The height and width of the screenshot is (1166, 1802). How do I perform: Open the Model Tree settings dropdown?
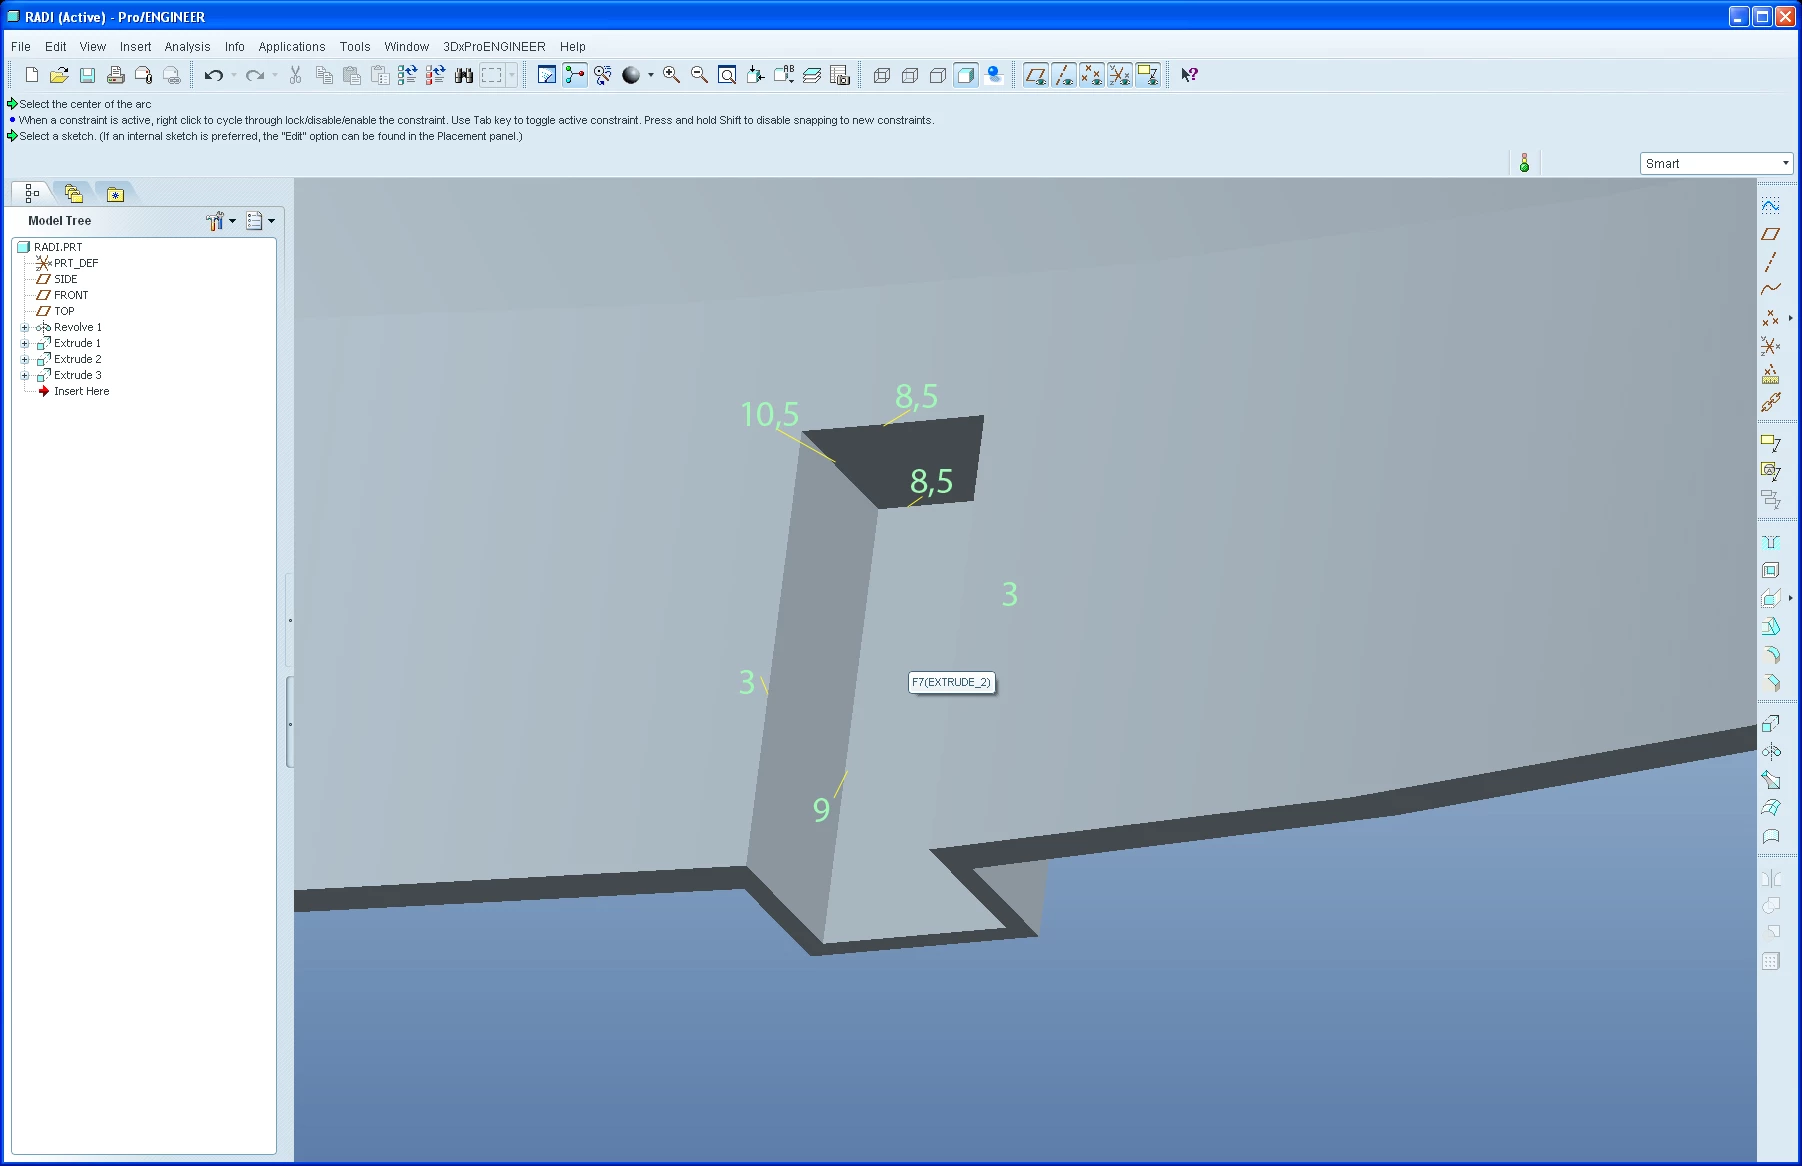click(x=221, y=221)
